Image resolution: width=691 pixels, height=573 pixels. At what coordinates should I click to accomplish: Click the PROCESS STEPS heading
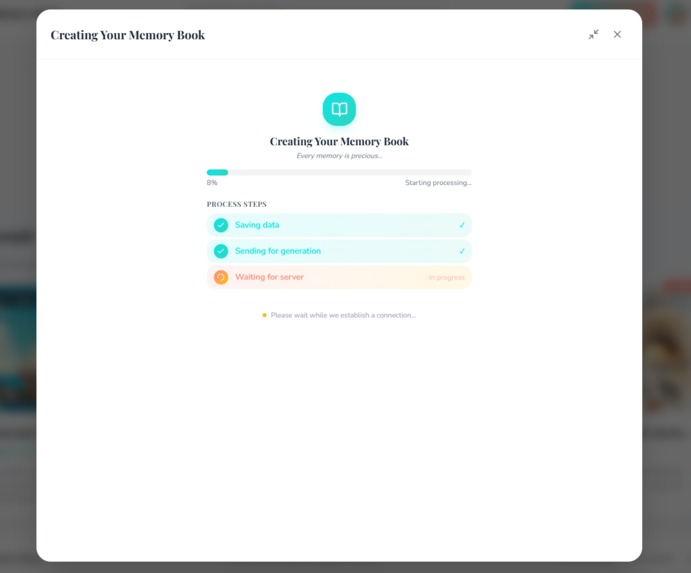pos(237,204)
